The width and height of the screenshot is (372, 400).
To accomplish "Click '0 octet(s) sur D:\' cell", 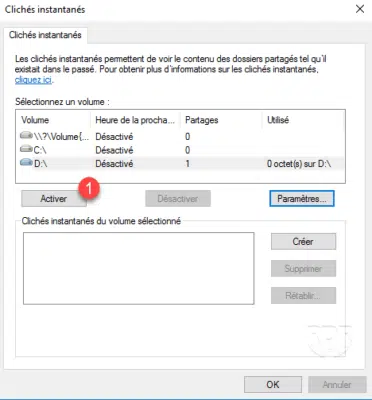I will [x=299, y=164].
